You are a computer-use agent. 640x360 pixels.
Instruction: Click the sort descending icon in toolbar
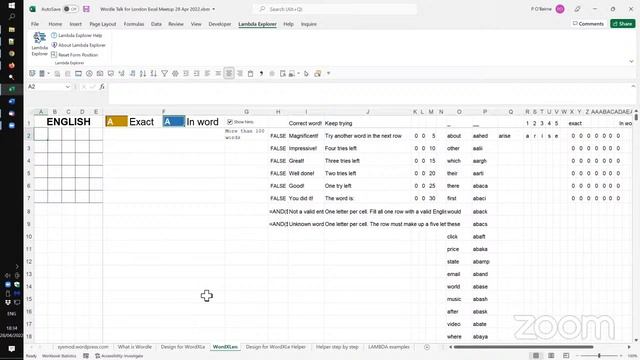pos(153,73)
